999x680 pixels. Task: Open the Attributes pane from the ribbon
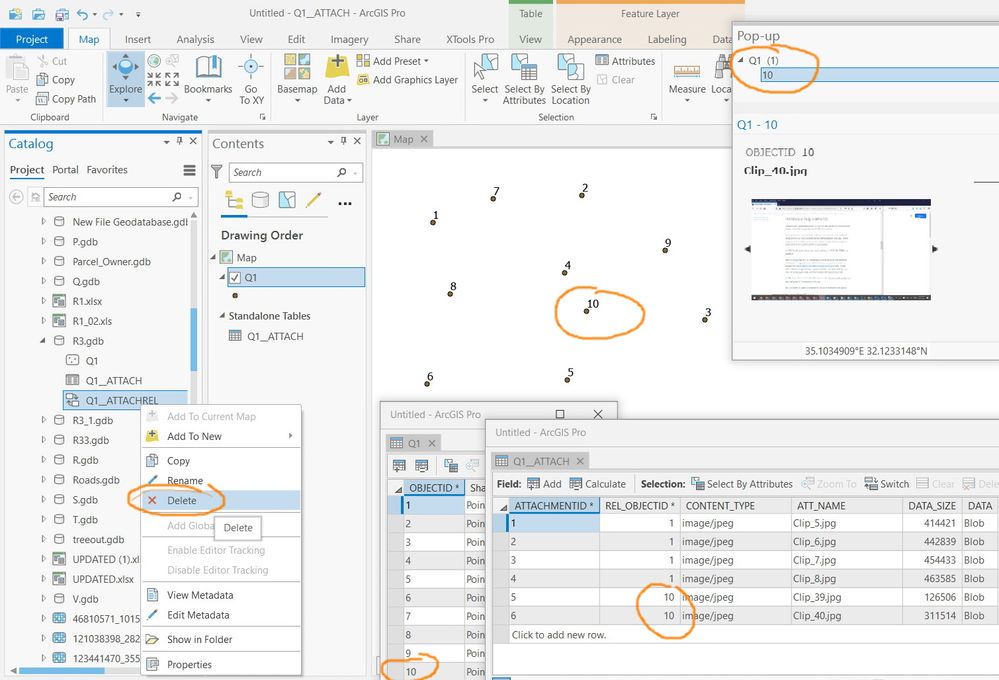click(625, 61)
